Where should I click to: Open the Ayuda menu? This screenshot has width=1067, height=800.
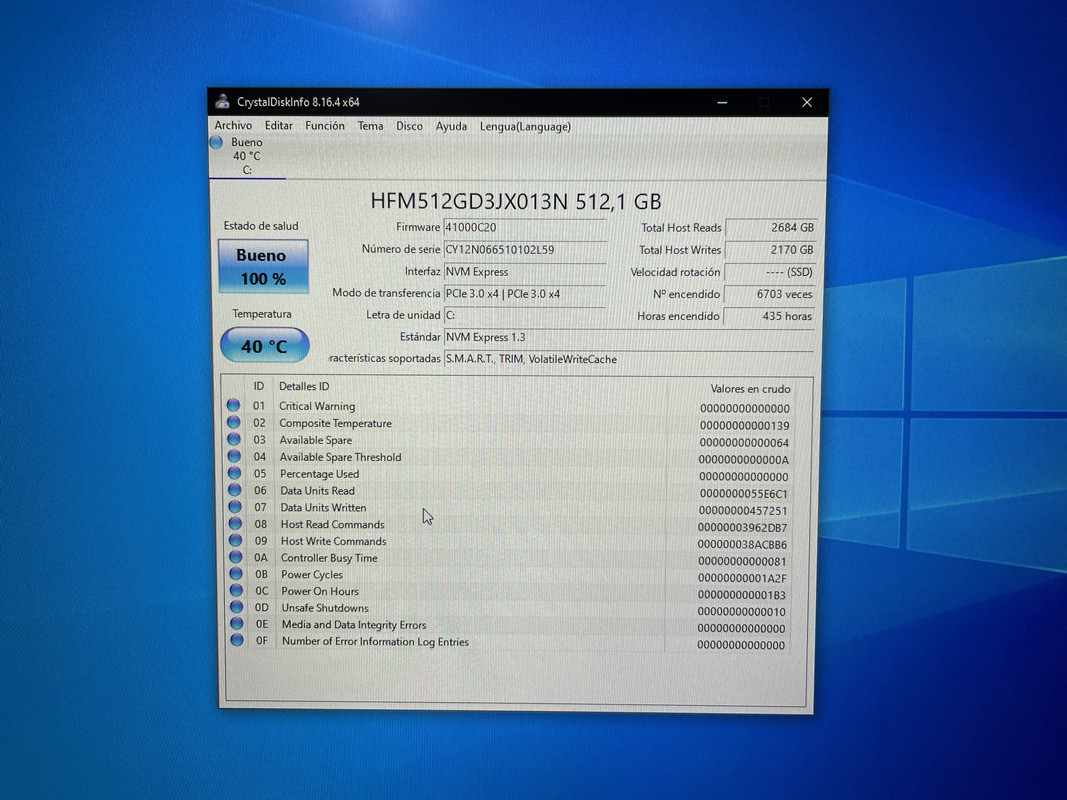point(451,127)
